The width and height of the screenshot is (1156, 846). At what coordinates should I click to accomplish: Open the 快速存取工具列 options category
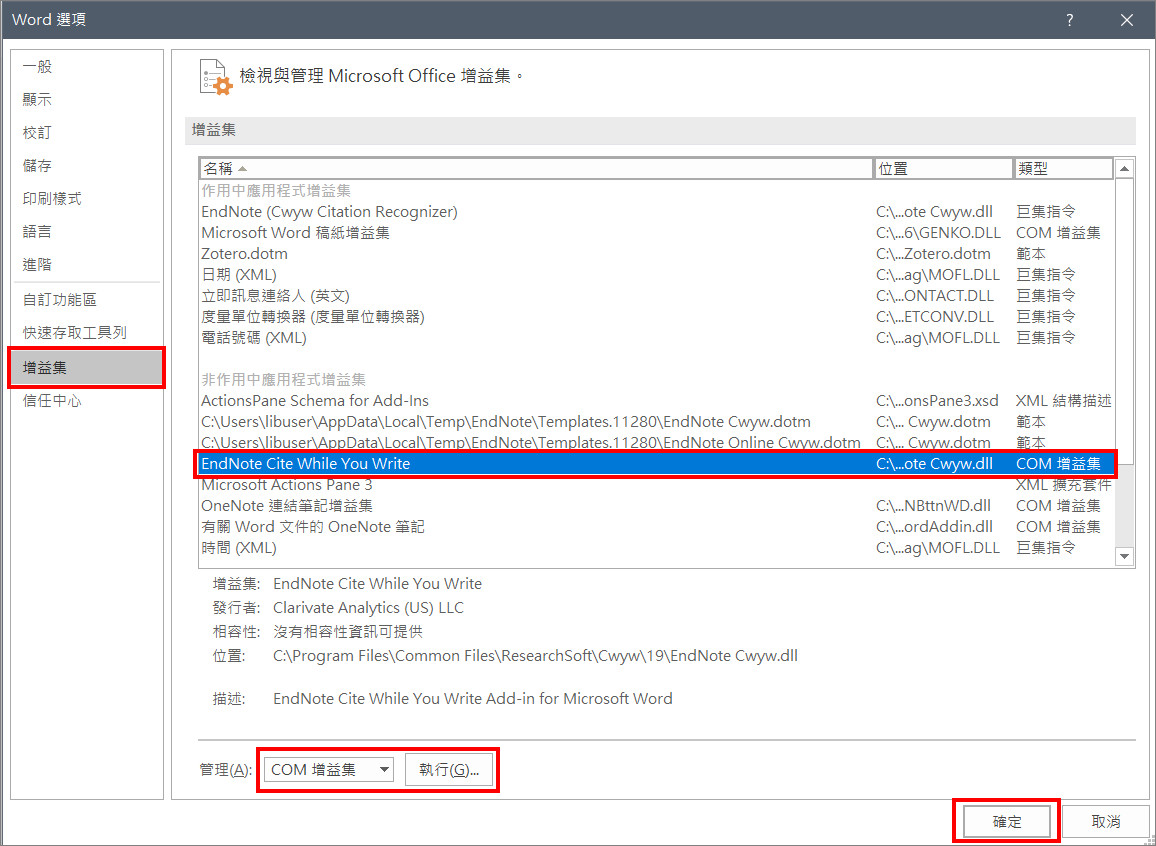coord(87,333)
